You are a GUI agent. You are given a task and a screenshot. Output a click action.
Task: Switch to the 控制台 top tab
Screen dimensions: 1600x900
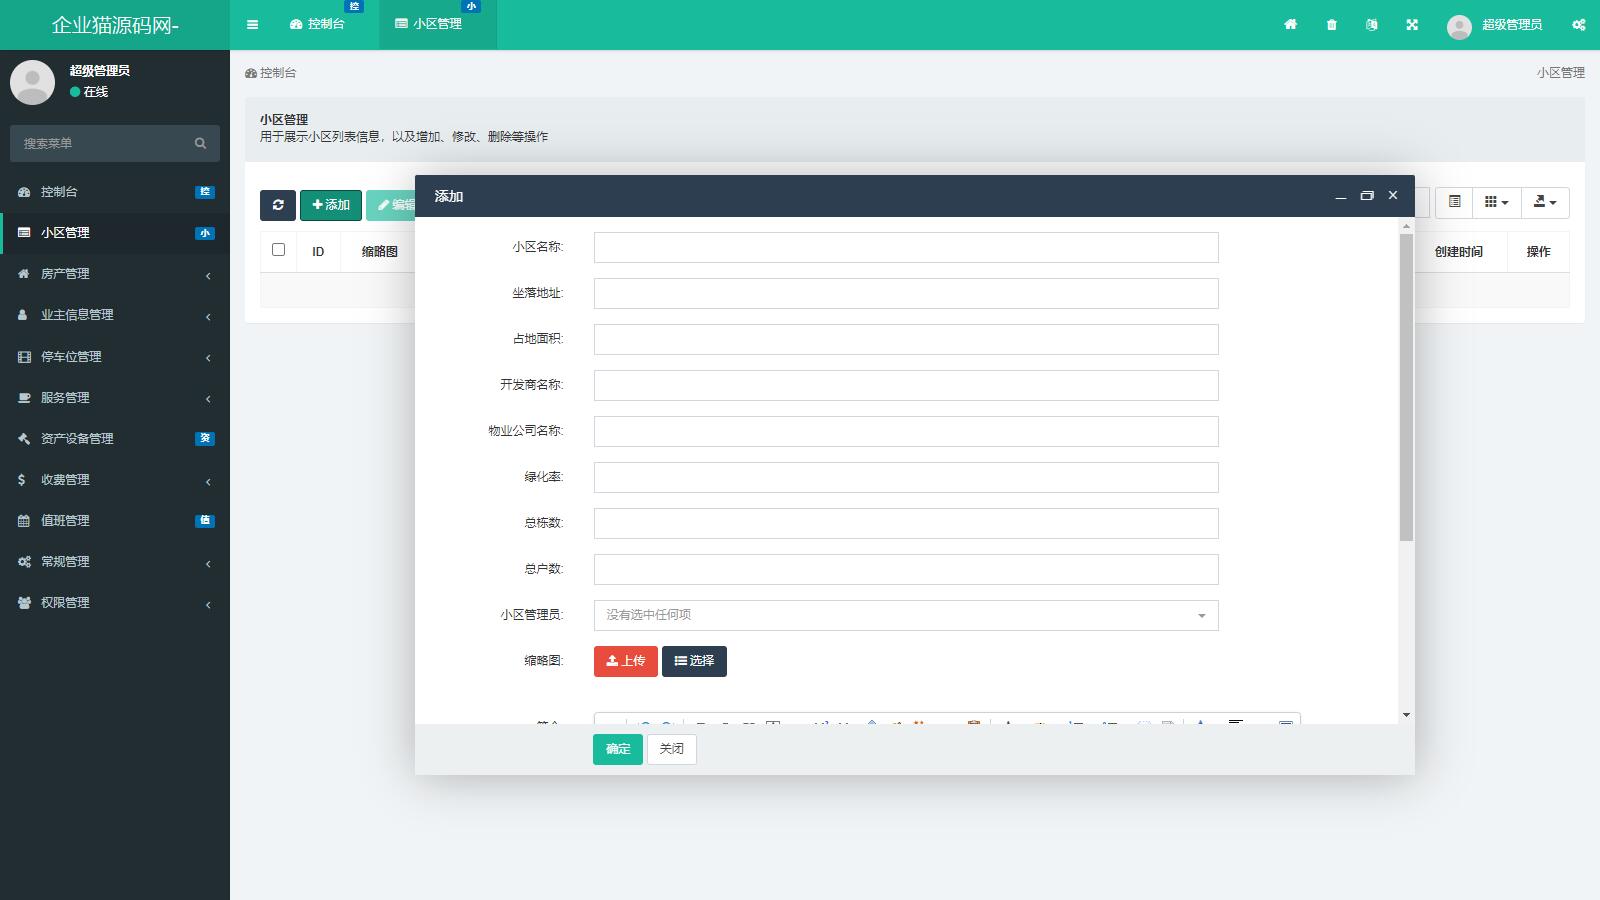317,25
